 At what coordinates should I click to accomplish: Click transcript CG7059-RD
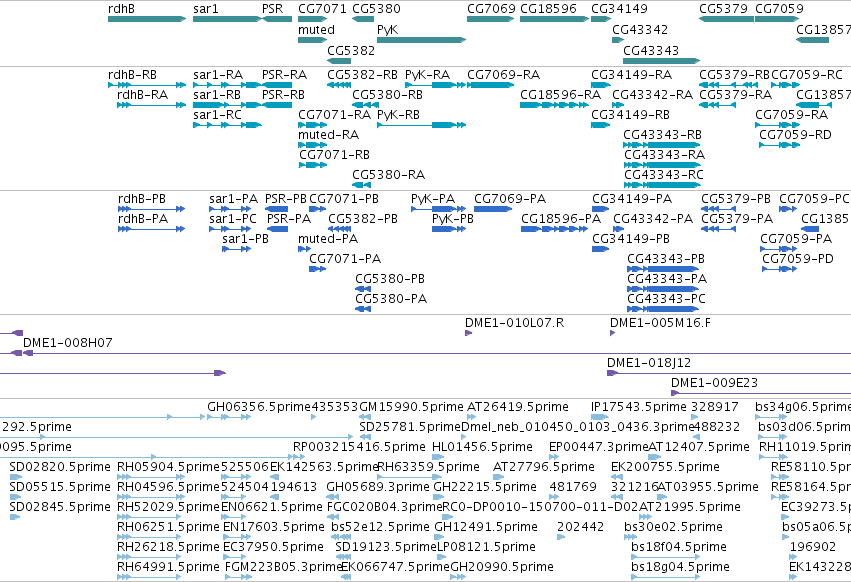point(779,146)
